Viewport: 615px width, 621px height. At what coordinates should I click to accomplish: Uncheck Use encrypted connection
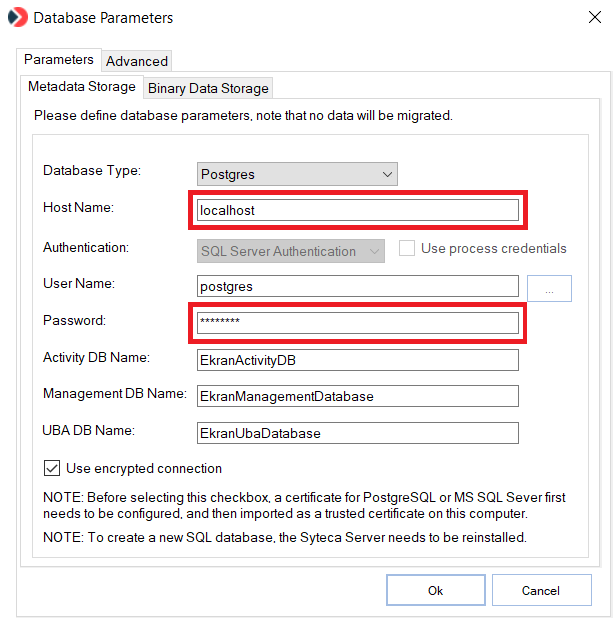tap(52, 468)
